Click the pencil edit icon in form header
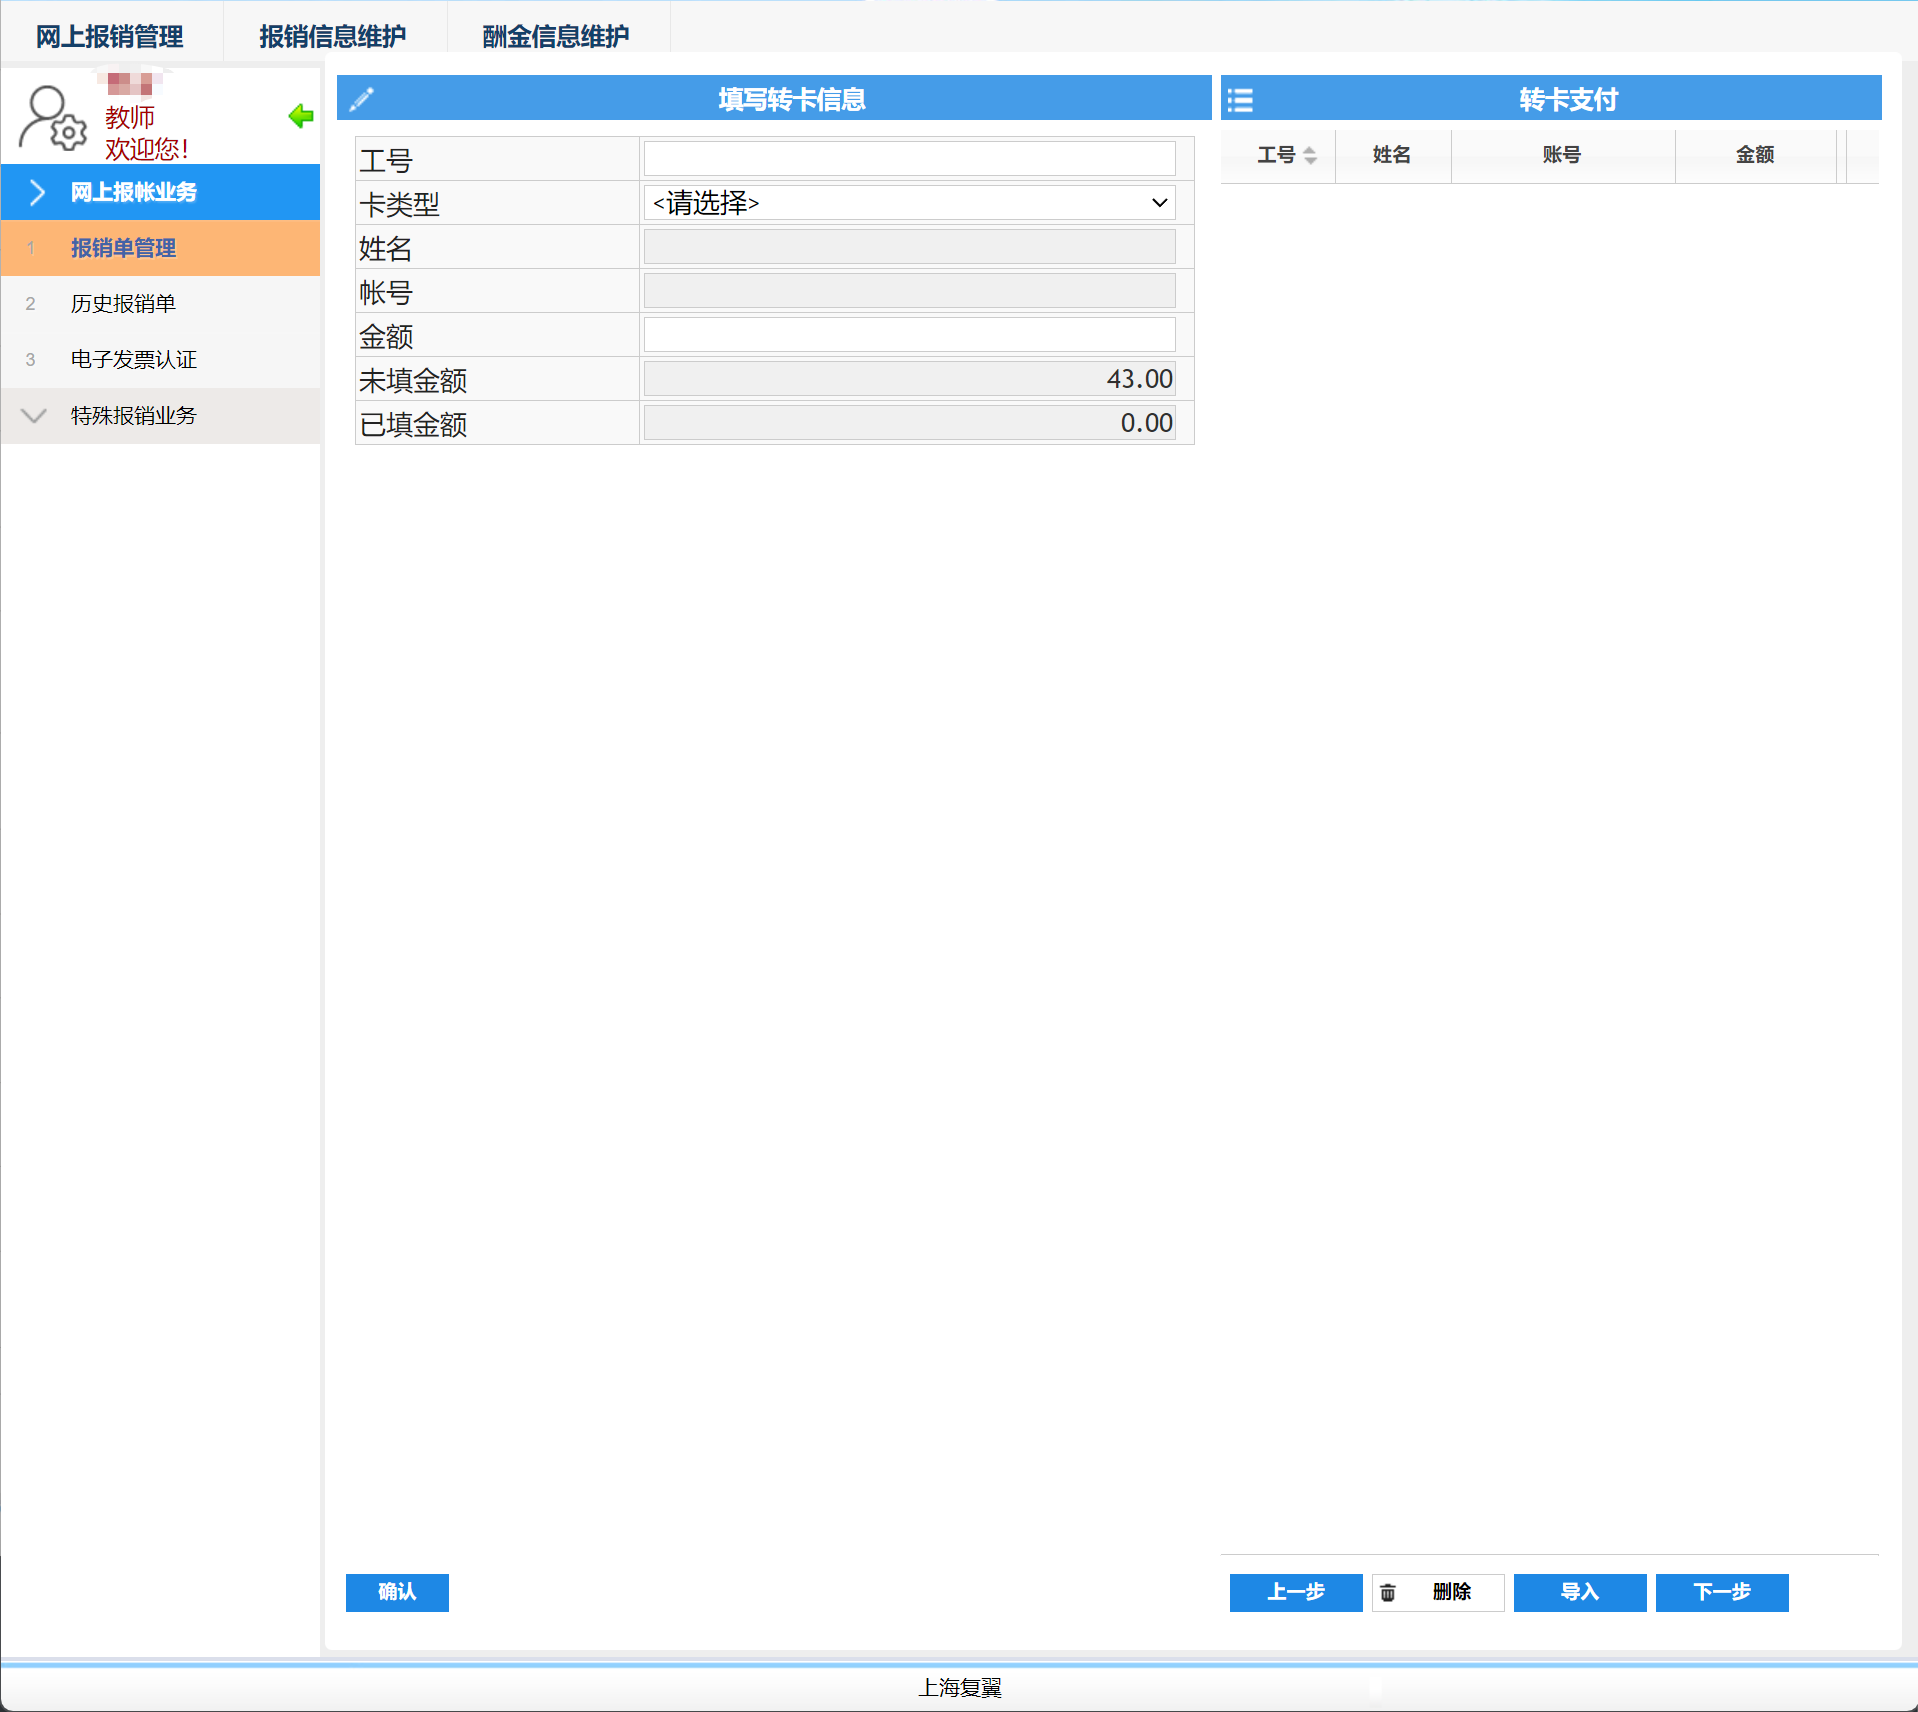 (x=362, y=98)
